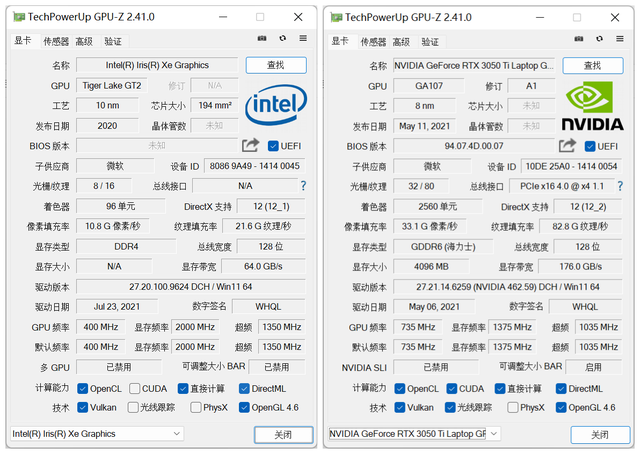This screenshot has width=640, height=454.
Task: Switch to 传感器 tab in Intel window
Action: coord(56,42)
